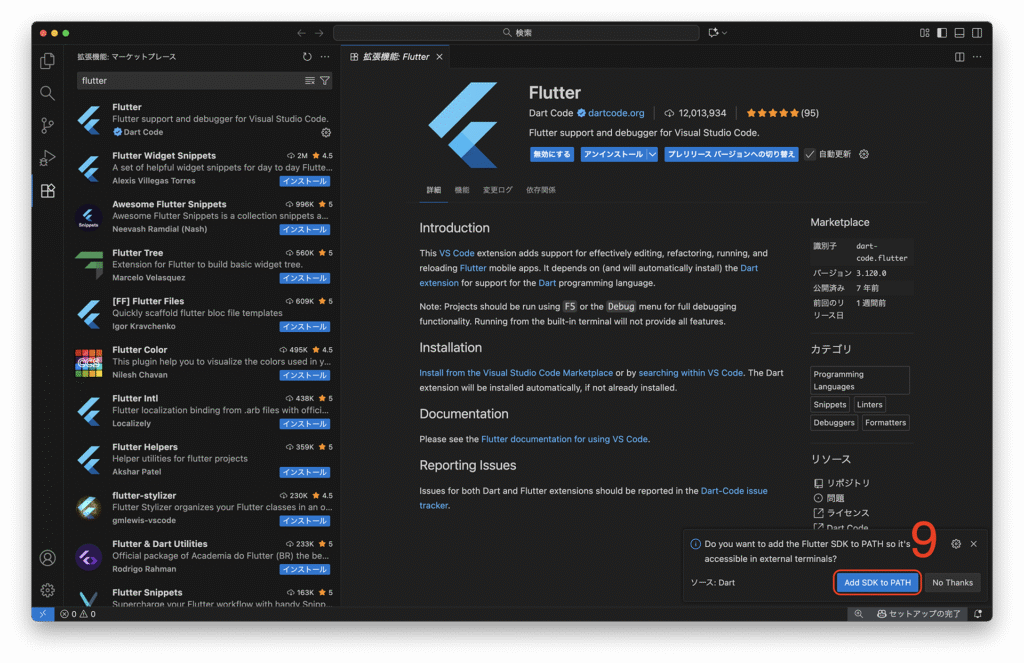Open the Explorer view in activity bar
Viewport: 1024px width, 663px height.
click(47, 61)
